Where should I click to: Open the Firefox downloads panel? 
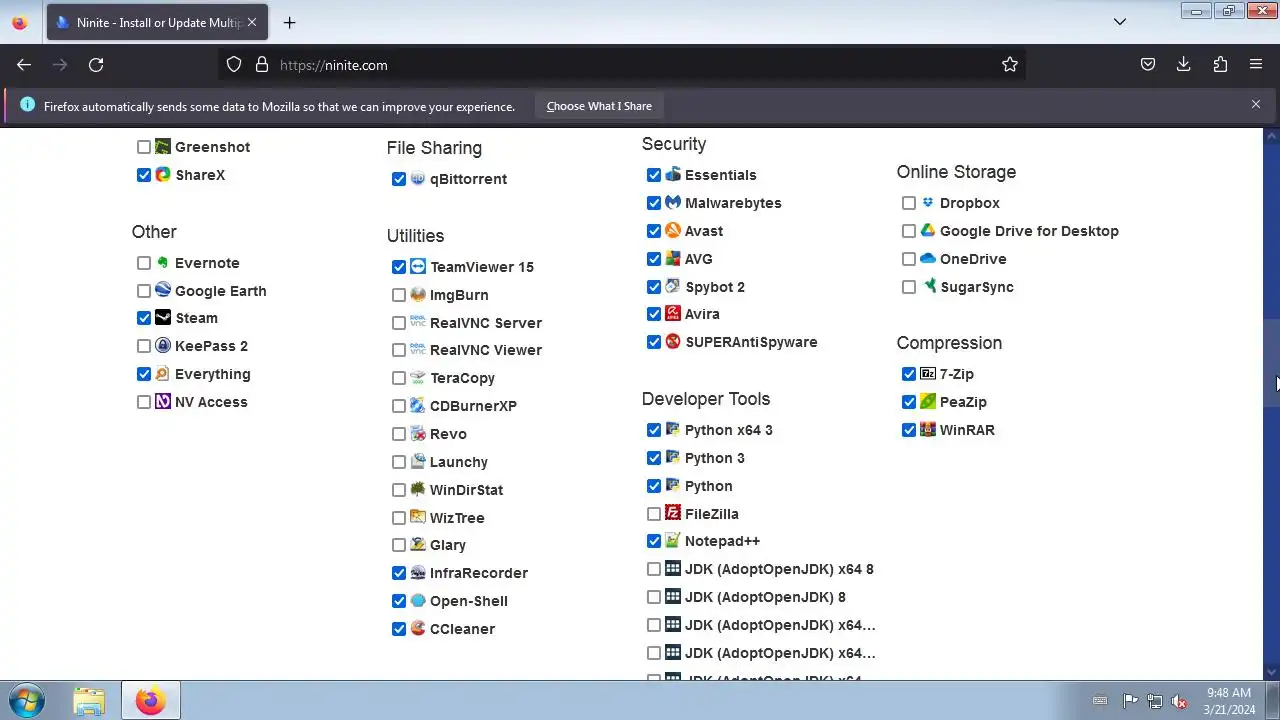[1184, 65]
